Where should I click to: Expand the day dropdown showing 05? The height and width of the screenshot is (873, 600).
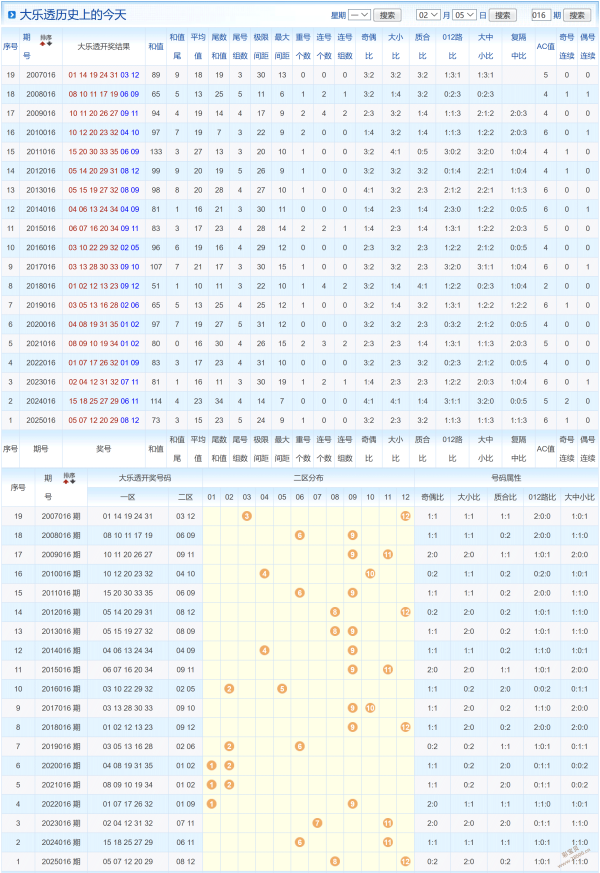464,15
